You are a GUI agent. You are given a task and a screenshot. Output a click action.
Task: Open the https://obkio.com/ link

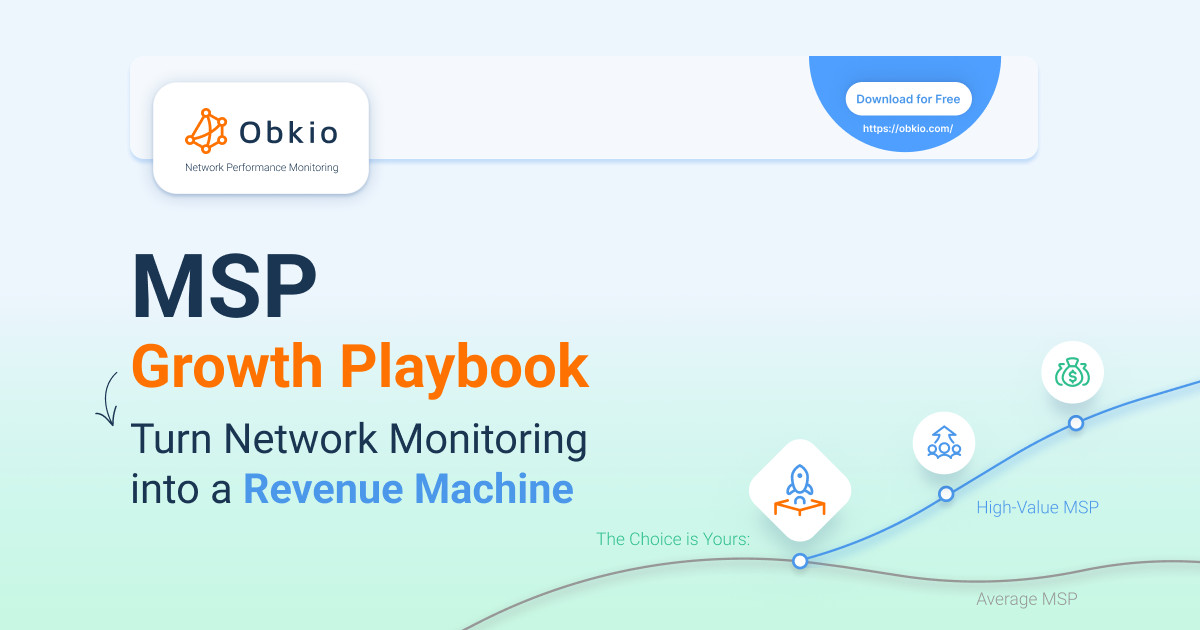pos(909,128)
